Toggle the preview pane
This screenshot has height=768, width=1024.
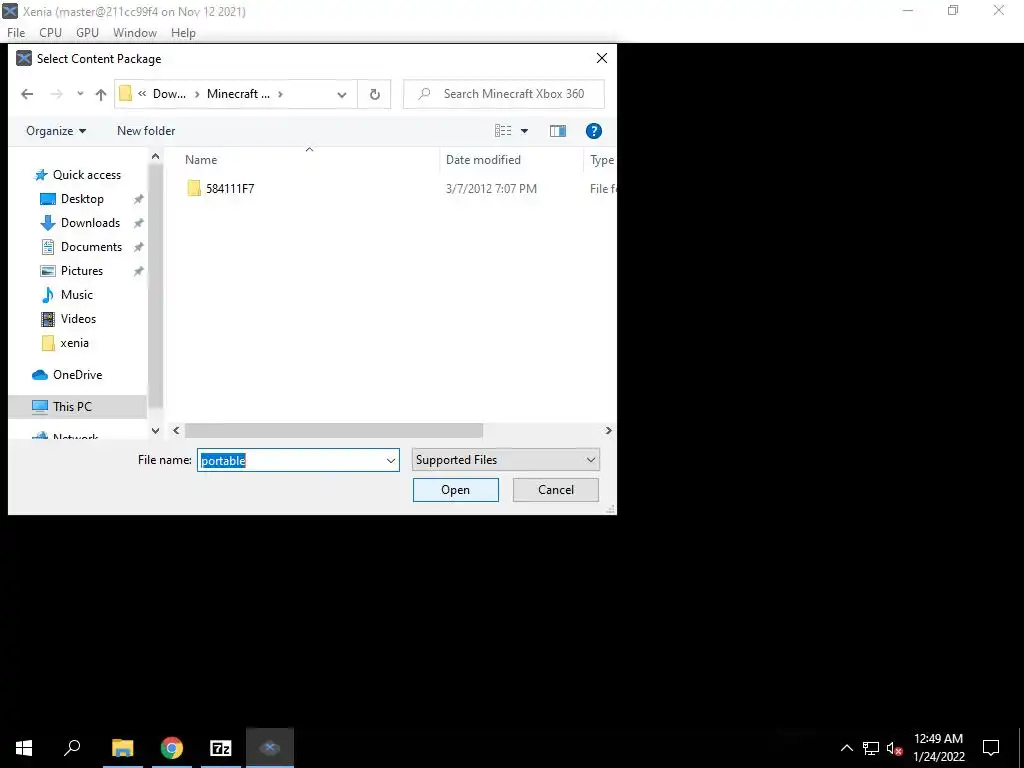pos(558,131)
